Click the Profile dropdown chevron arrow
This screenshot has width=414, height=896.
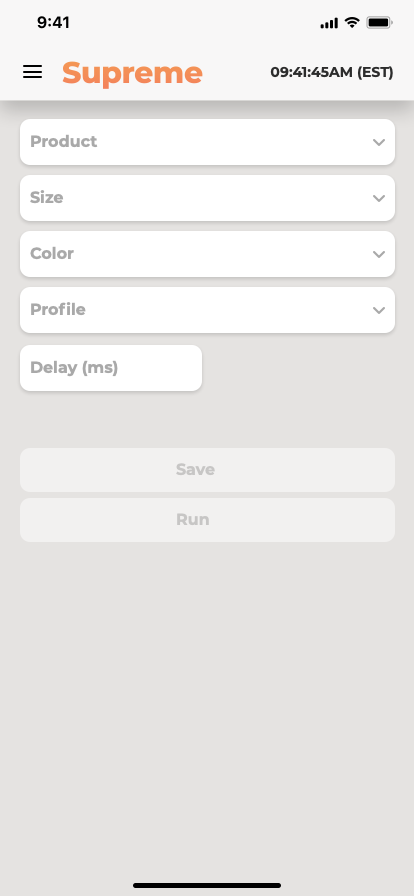click(379, 310)
